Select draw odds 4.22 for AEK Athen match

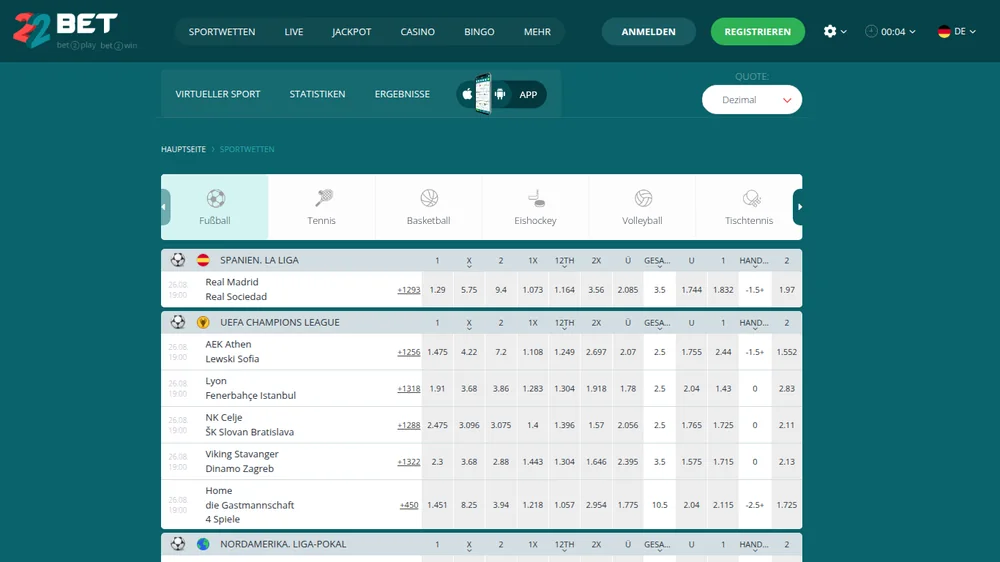pyautogui.click(x=469, y=352)
